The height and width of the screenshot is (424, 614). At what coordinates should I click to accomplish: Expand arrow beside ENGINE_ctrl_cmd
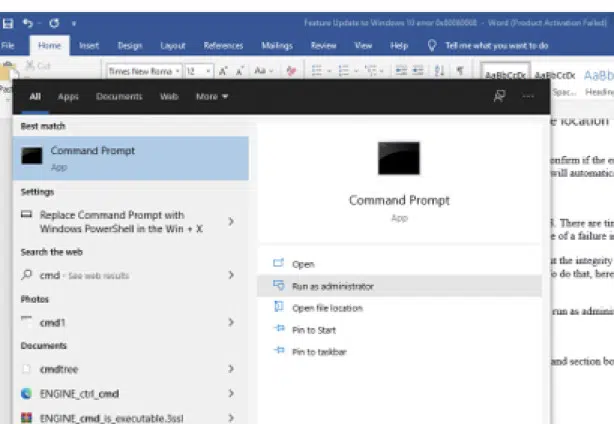(x=231, y=393)
